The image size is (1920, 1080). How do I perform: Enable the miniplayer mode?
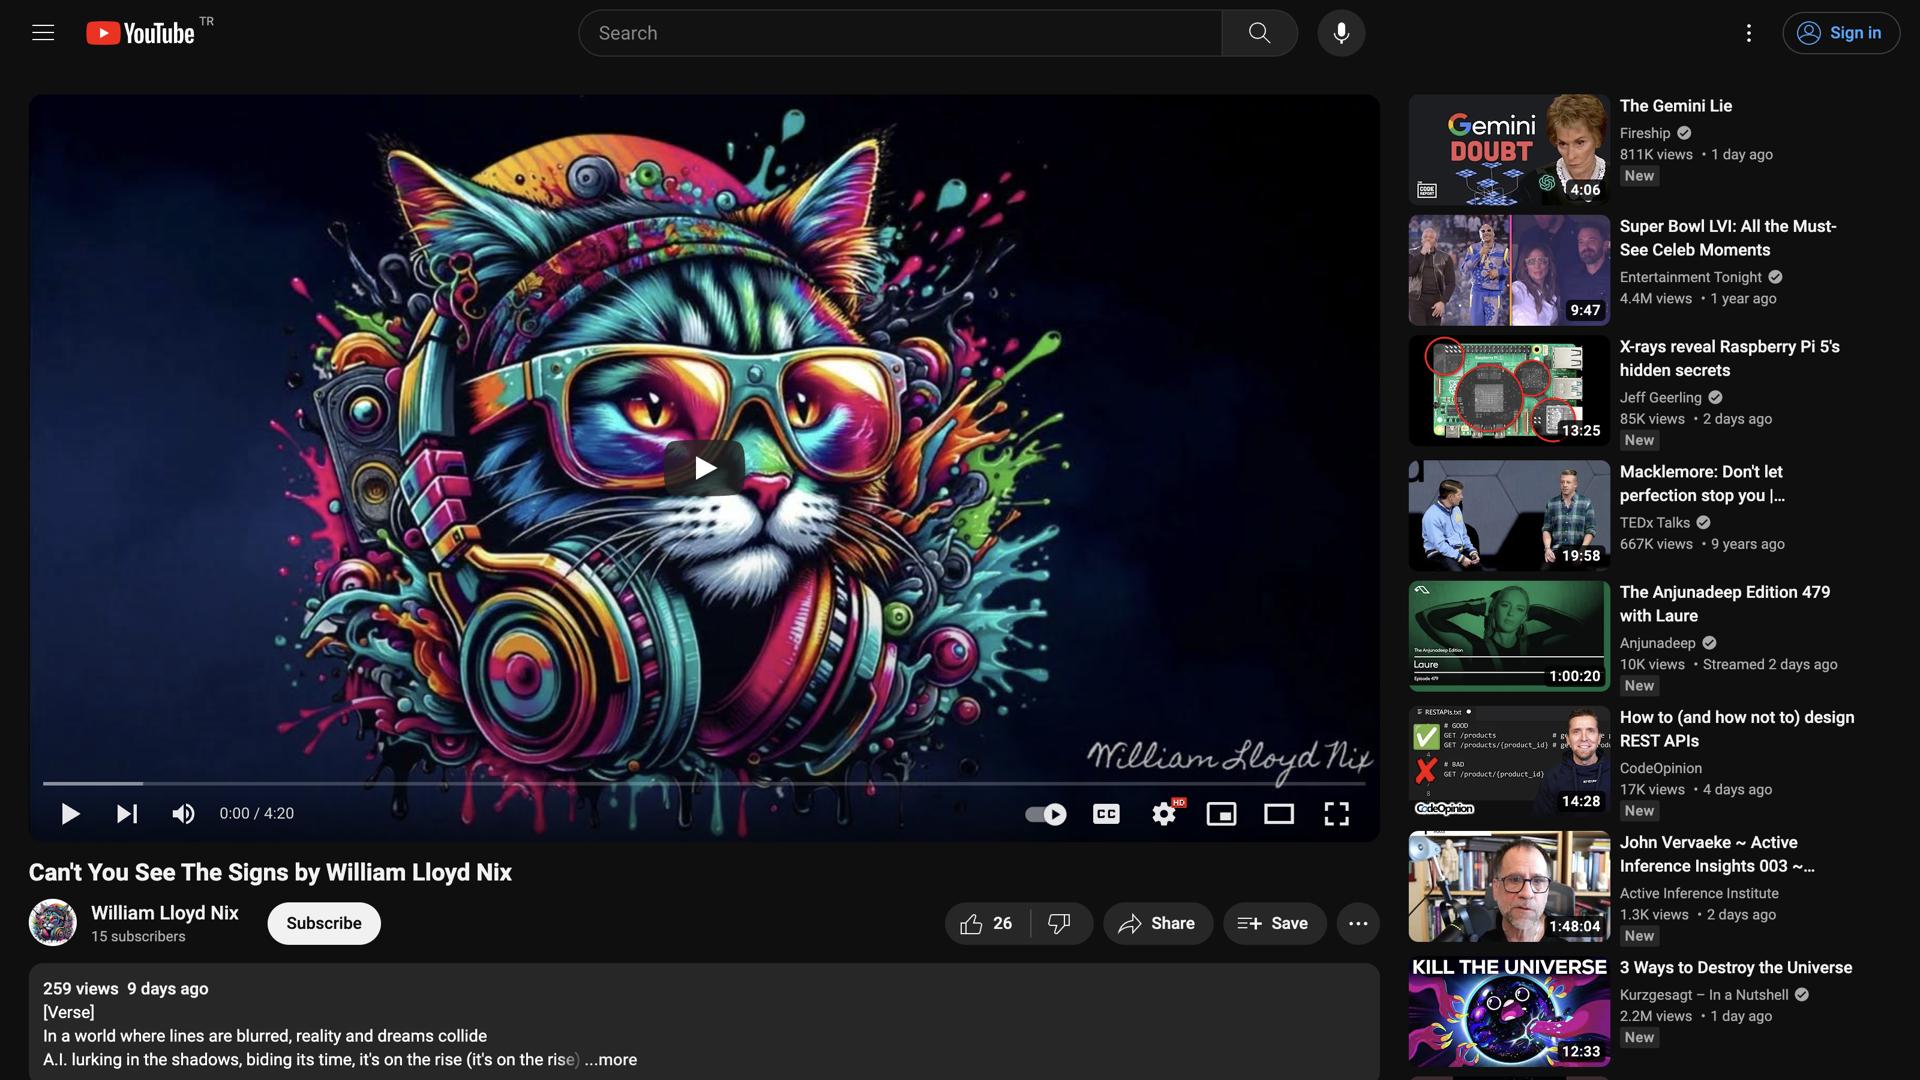tap(1221, 814)
